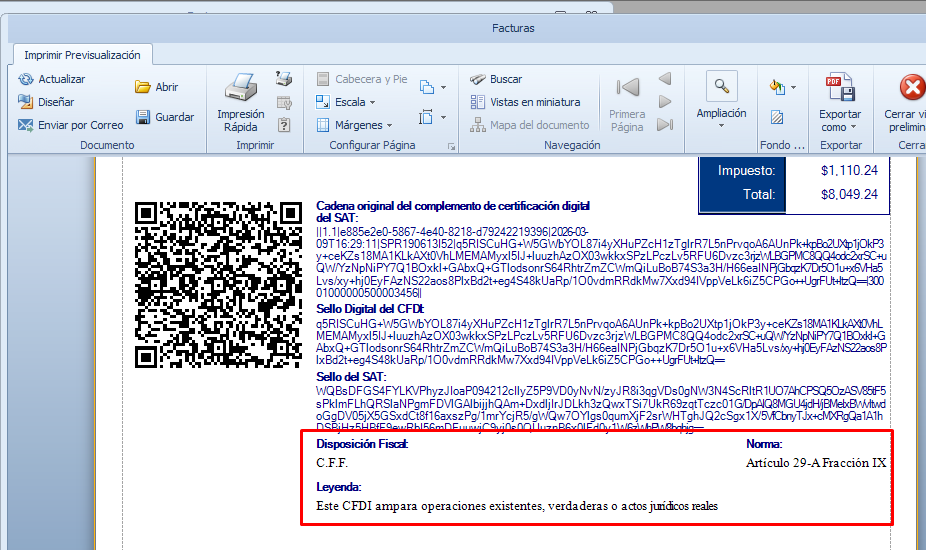This screenshot has width=926, height=550.
Task: Click the watermark icon in Fondo group
Action: tap(778, 118)
